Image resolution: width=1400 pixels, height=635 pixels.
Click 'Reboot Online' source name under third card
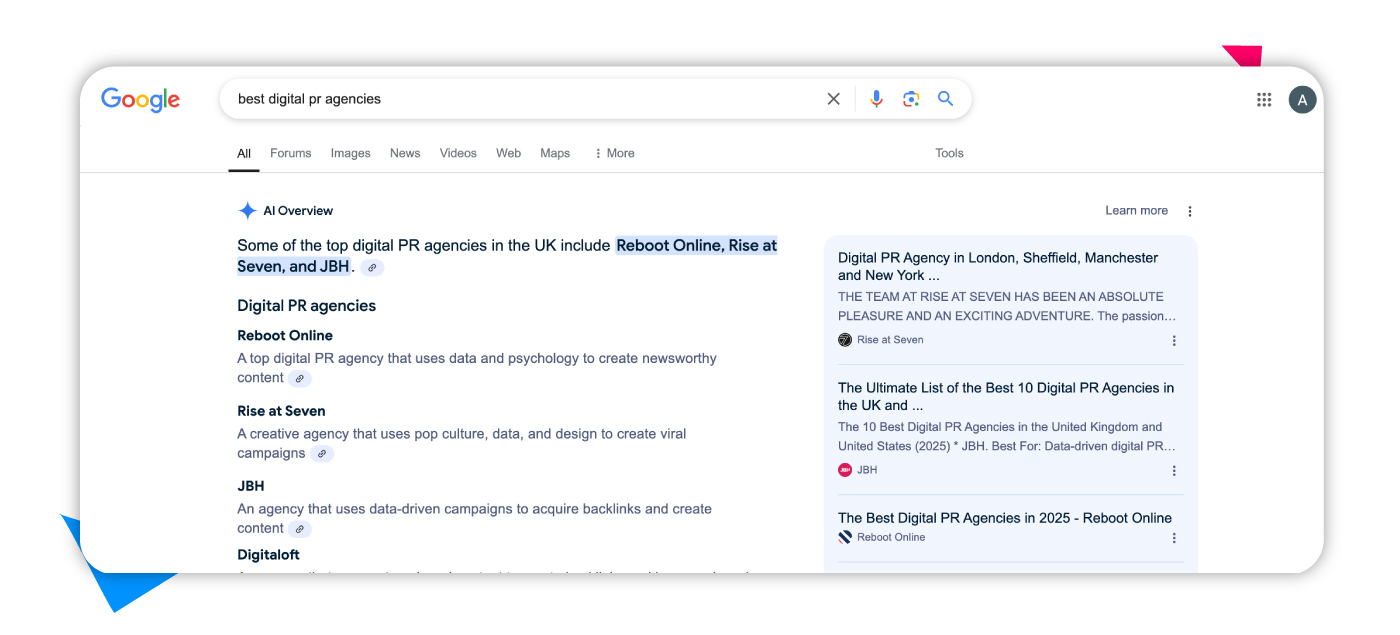coord(891,537)
